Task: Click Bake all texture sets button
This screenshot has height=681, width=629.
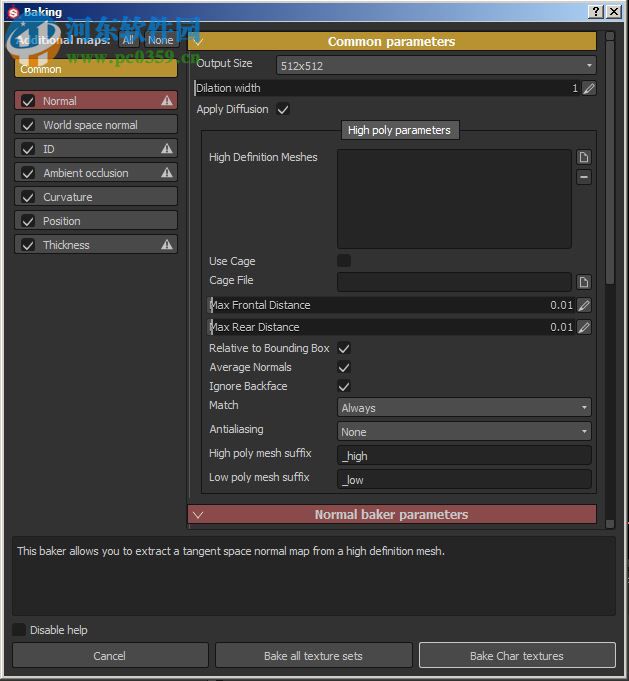Action: 313,655
